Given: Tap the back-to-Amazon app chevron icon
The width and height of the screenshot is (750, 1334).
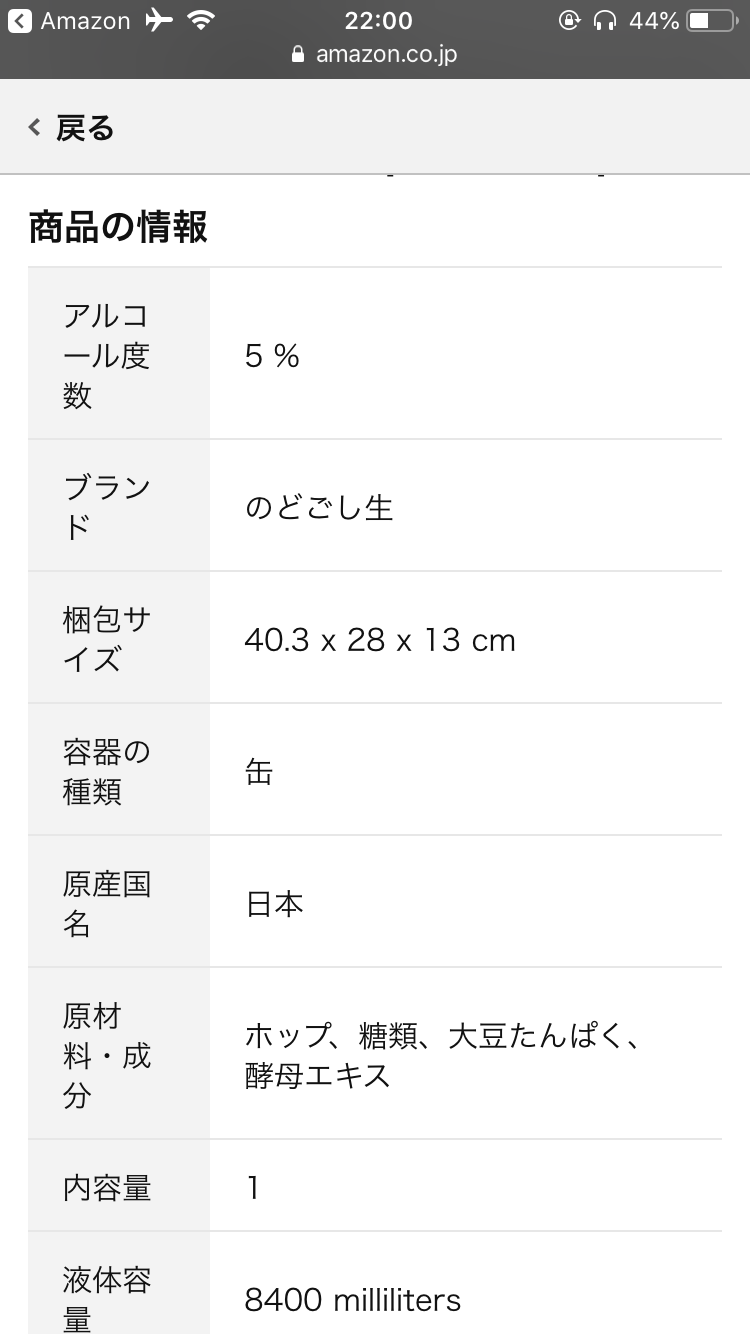Looking at the screenshot, I should tap(19, 21).
